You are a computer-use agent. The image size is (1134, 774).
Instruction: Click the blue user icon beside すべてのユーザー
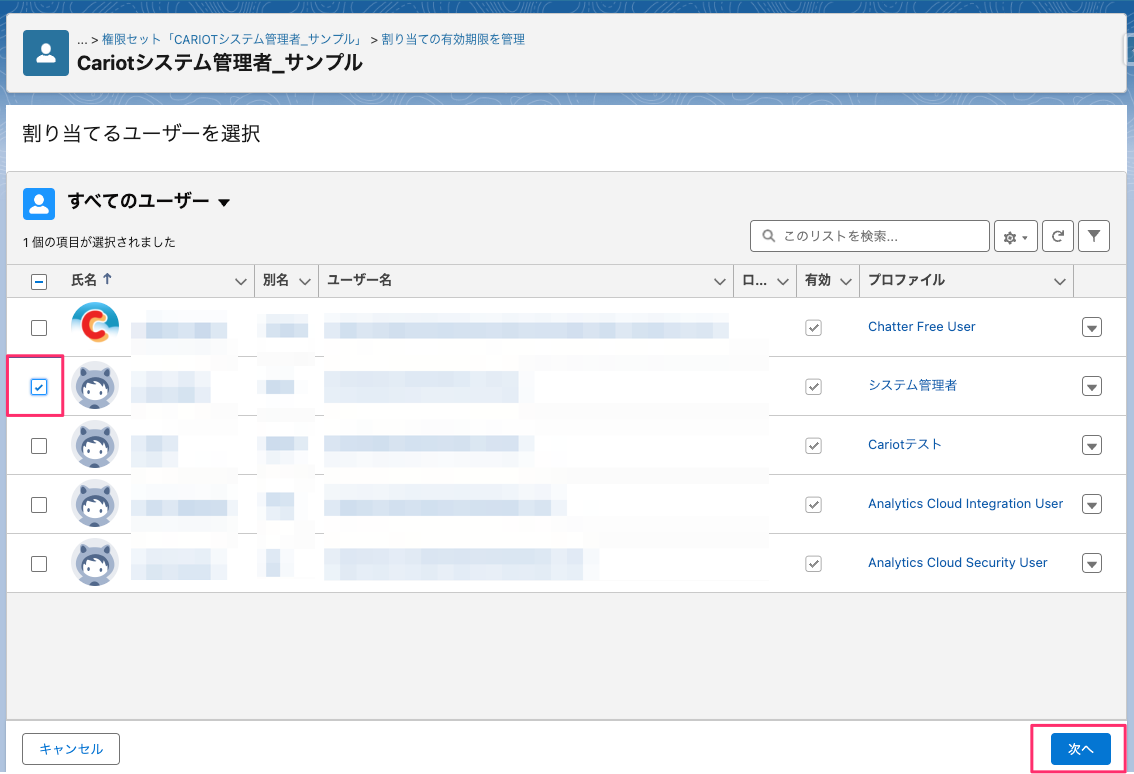[x=39, y=204]
